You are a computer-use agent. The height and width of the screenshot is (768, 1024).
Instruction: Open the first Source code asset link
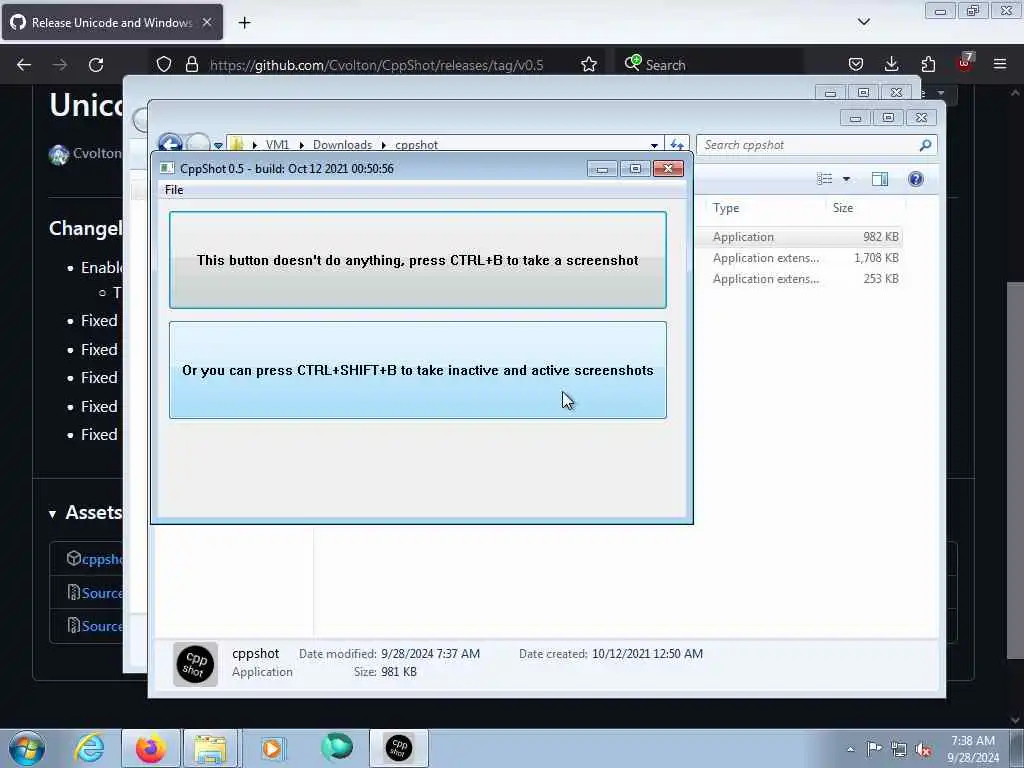click(102, 593)
